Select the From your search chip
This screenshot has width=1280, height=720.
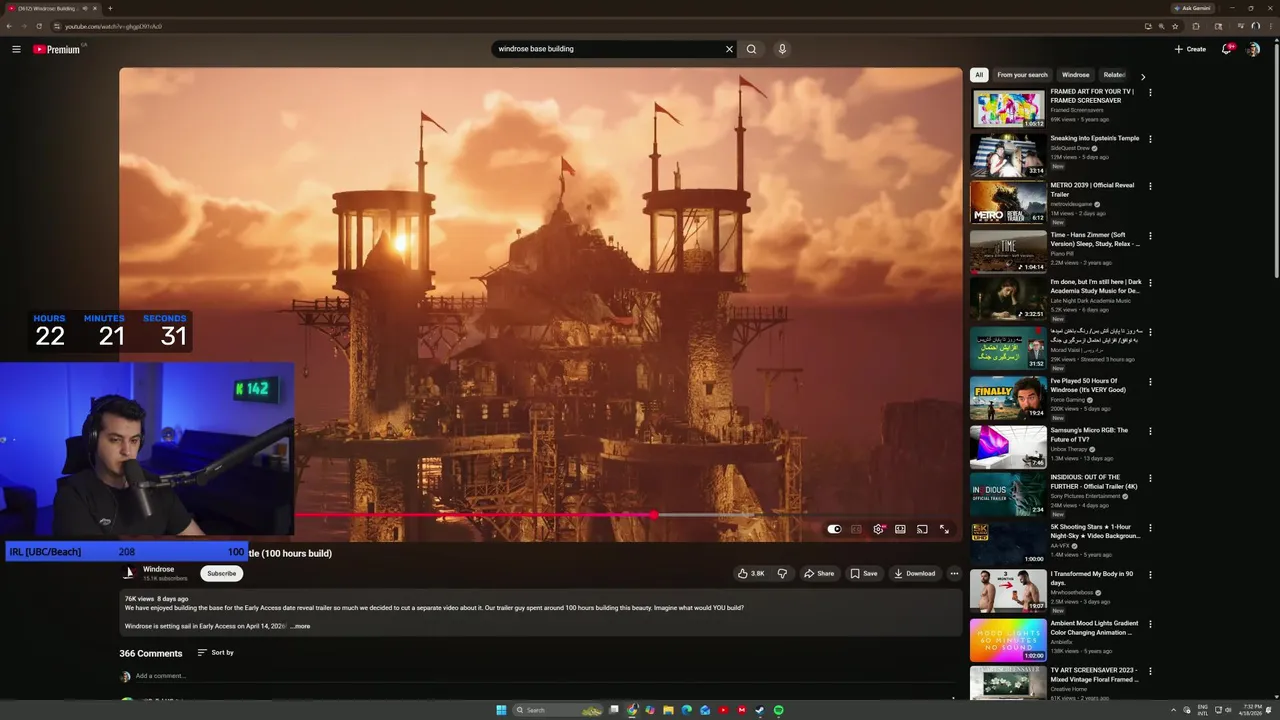(x=1022, y=75)
